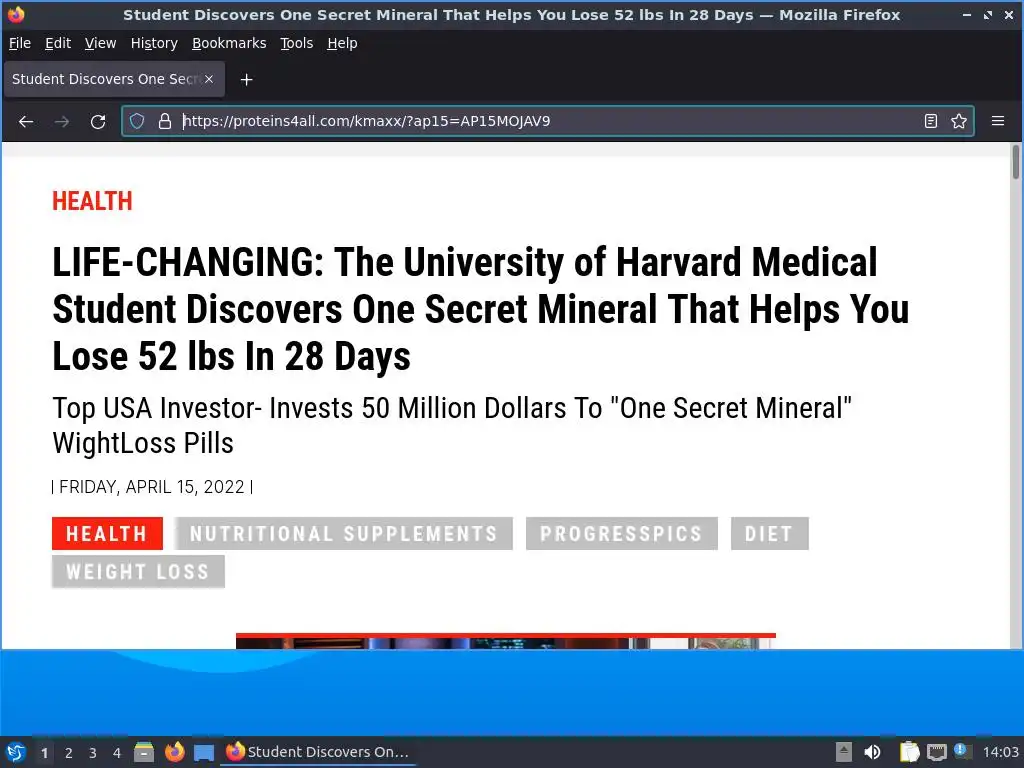1024x768 pixels.
Task: Click the red HEALTH category heading
Action: [x=92, y=201]
